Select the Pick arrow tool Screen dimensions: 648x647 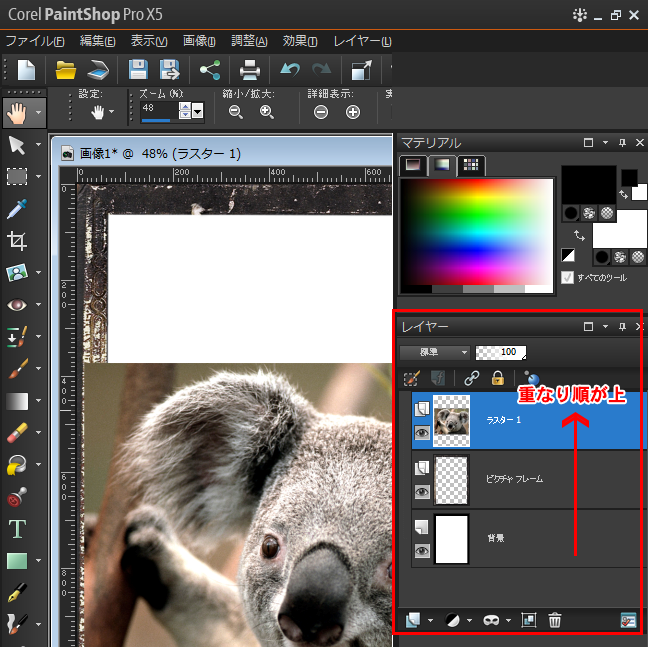coord(17,145)
